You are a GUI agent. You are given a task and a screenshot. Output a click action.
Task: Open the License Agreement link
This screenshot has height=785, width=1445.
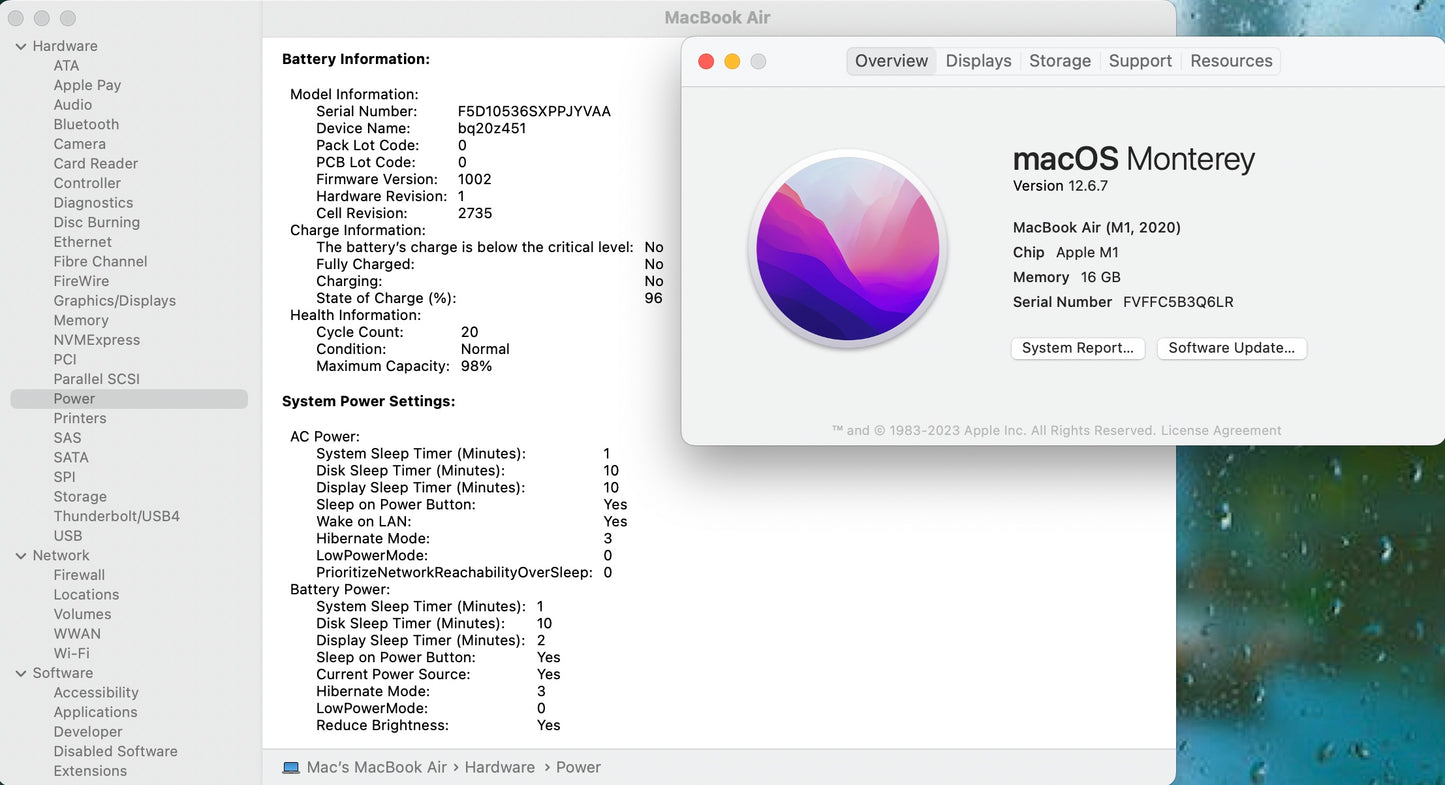click(1220, 431)
